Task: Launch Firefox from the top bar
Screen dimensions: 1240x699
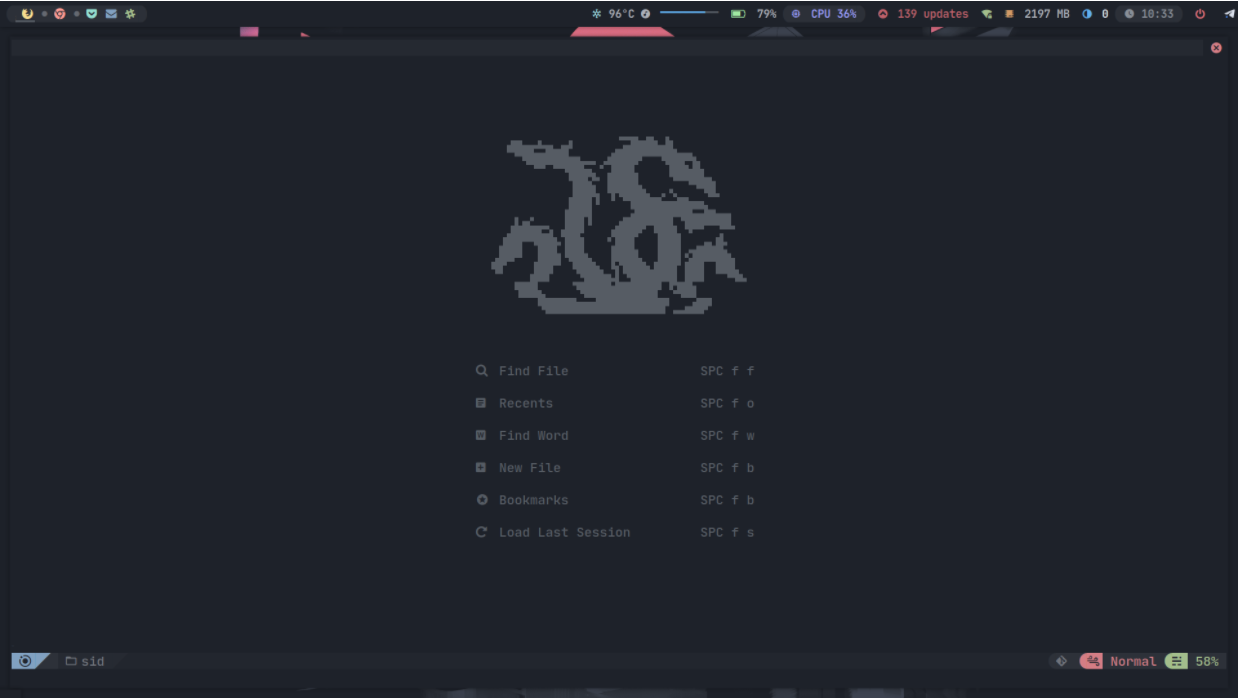Action: 26,14
